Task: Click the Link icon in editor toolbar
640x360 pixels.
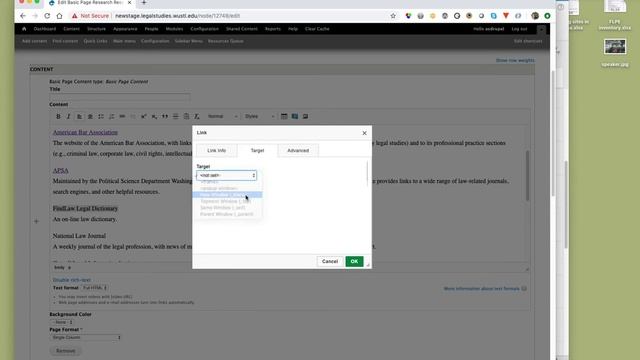Action: point(122,116)
